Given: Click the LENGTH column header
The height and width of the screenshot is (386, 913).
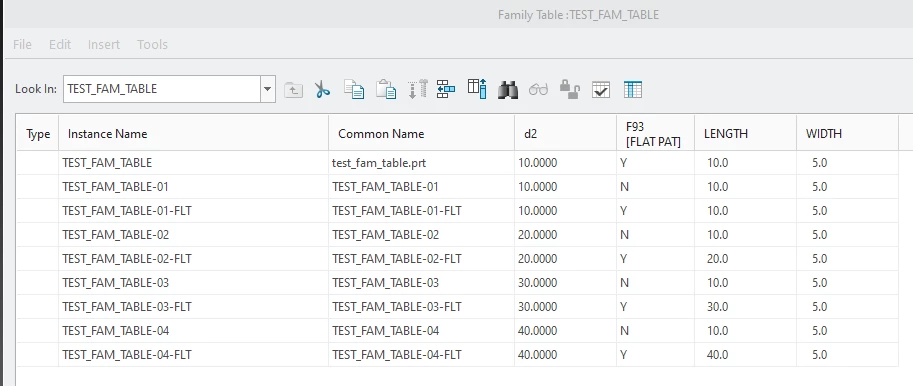Looking at the screenshot, I should pos(745,134).
